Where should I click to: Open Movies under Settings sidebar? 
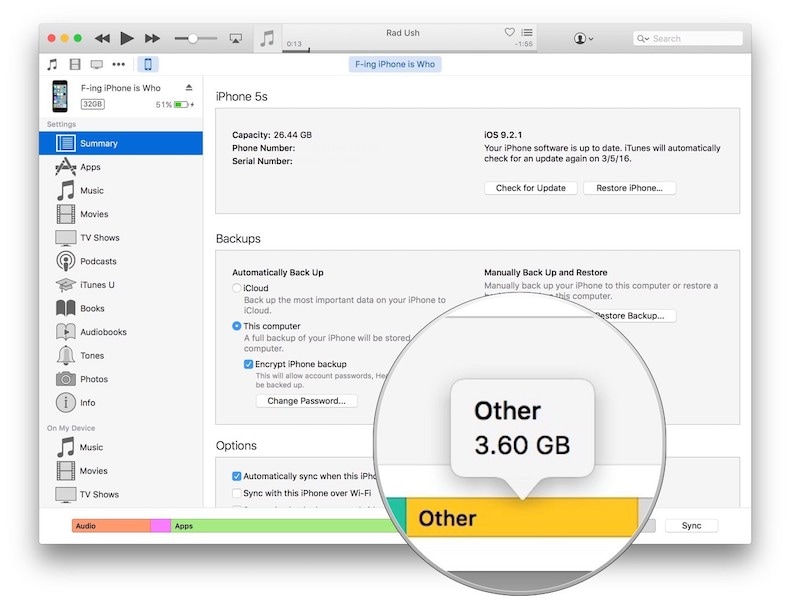pyautogui.click(x=121, y=214)
